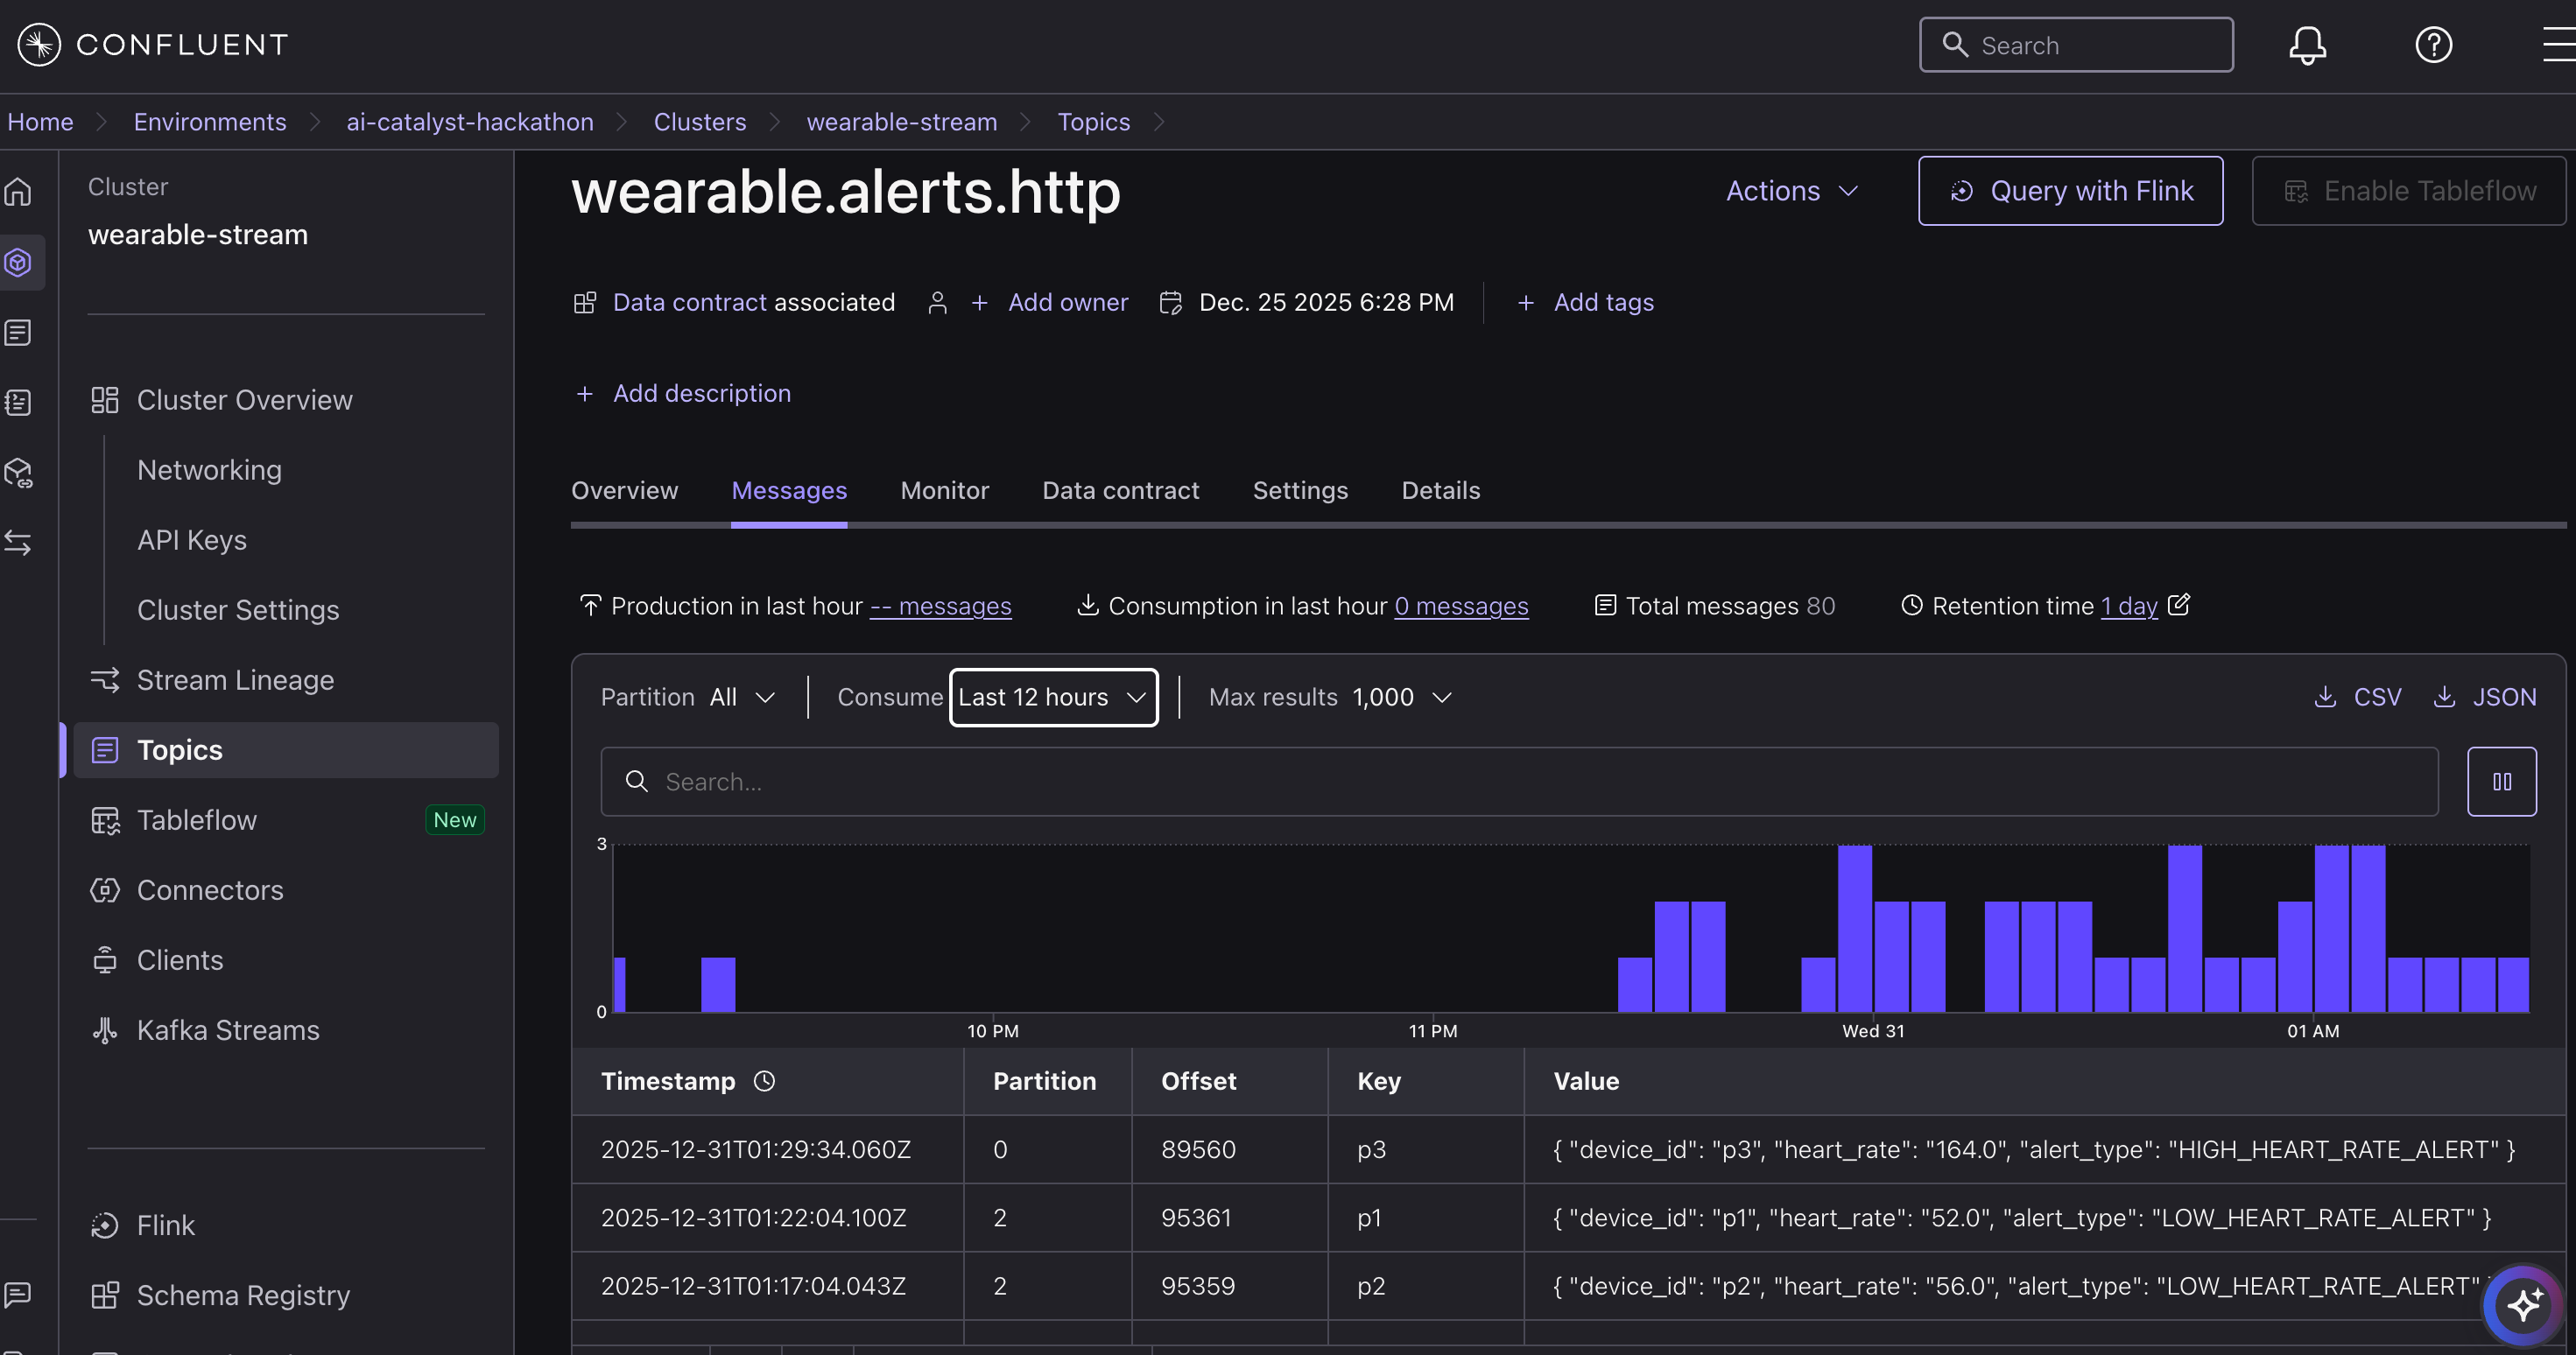2576x1355 pixels.
Task: Open the Actions dropdown menu
Action: pyautogui.click(x=1791, y=191)
